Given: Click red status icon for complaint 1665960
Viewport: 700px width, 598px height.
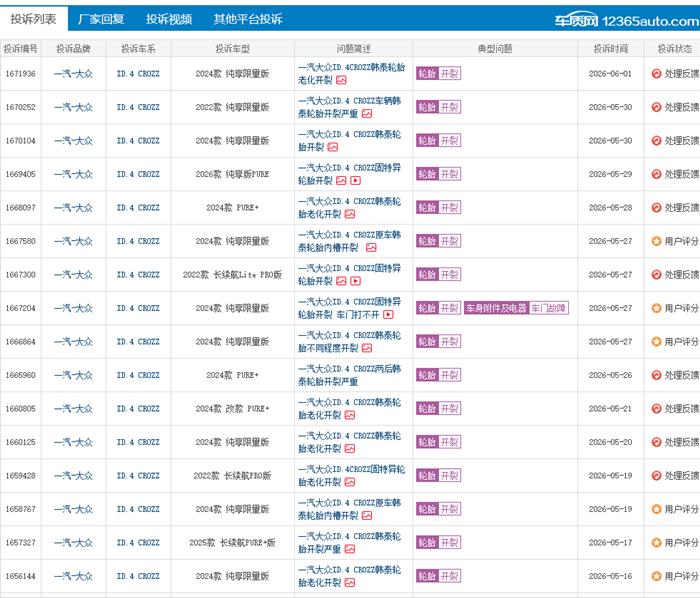Looking at the screenshot, I should (656, 375).
